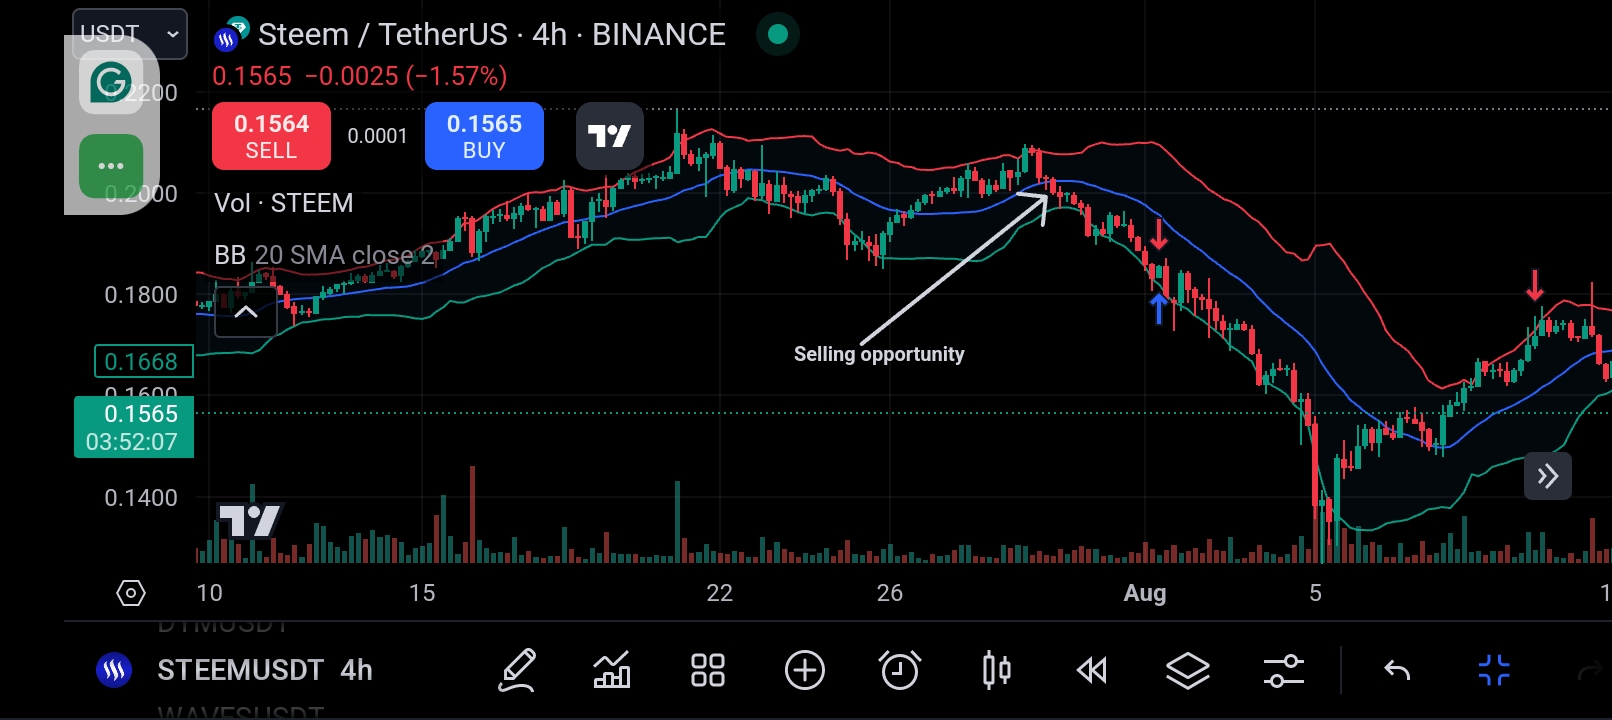
Task: Undo the last chart action
Action: [x=1397, y=670]
